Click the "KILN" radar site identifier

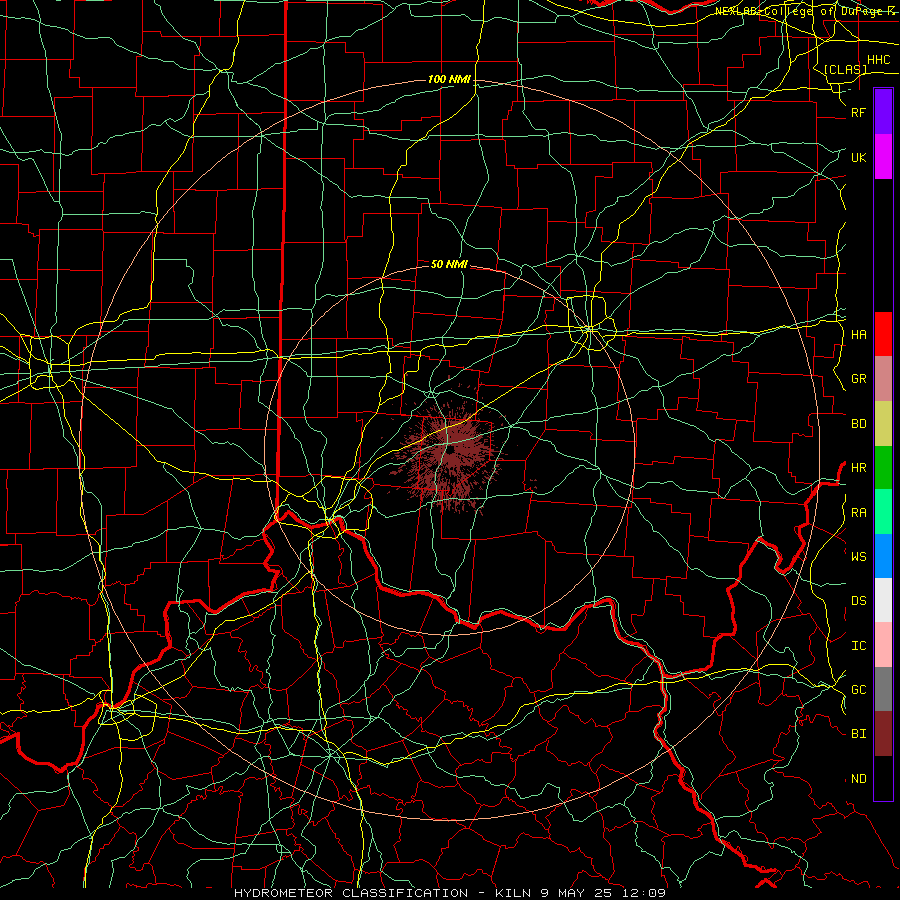[x=513, y=893]
